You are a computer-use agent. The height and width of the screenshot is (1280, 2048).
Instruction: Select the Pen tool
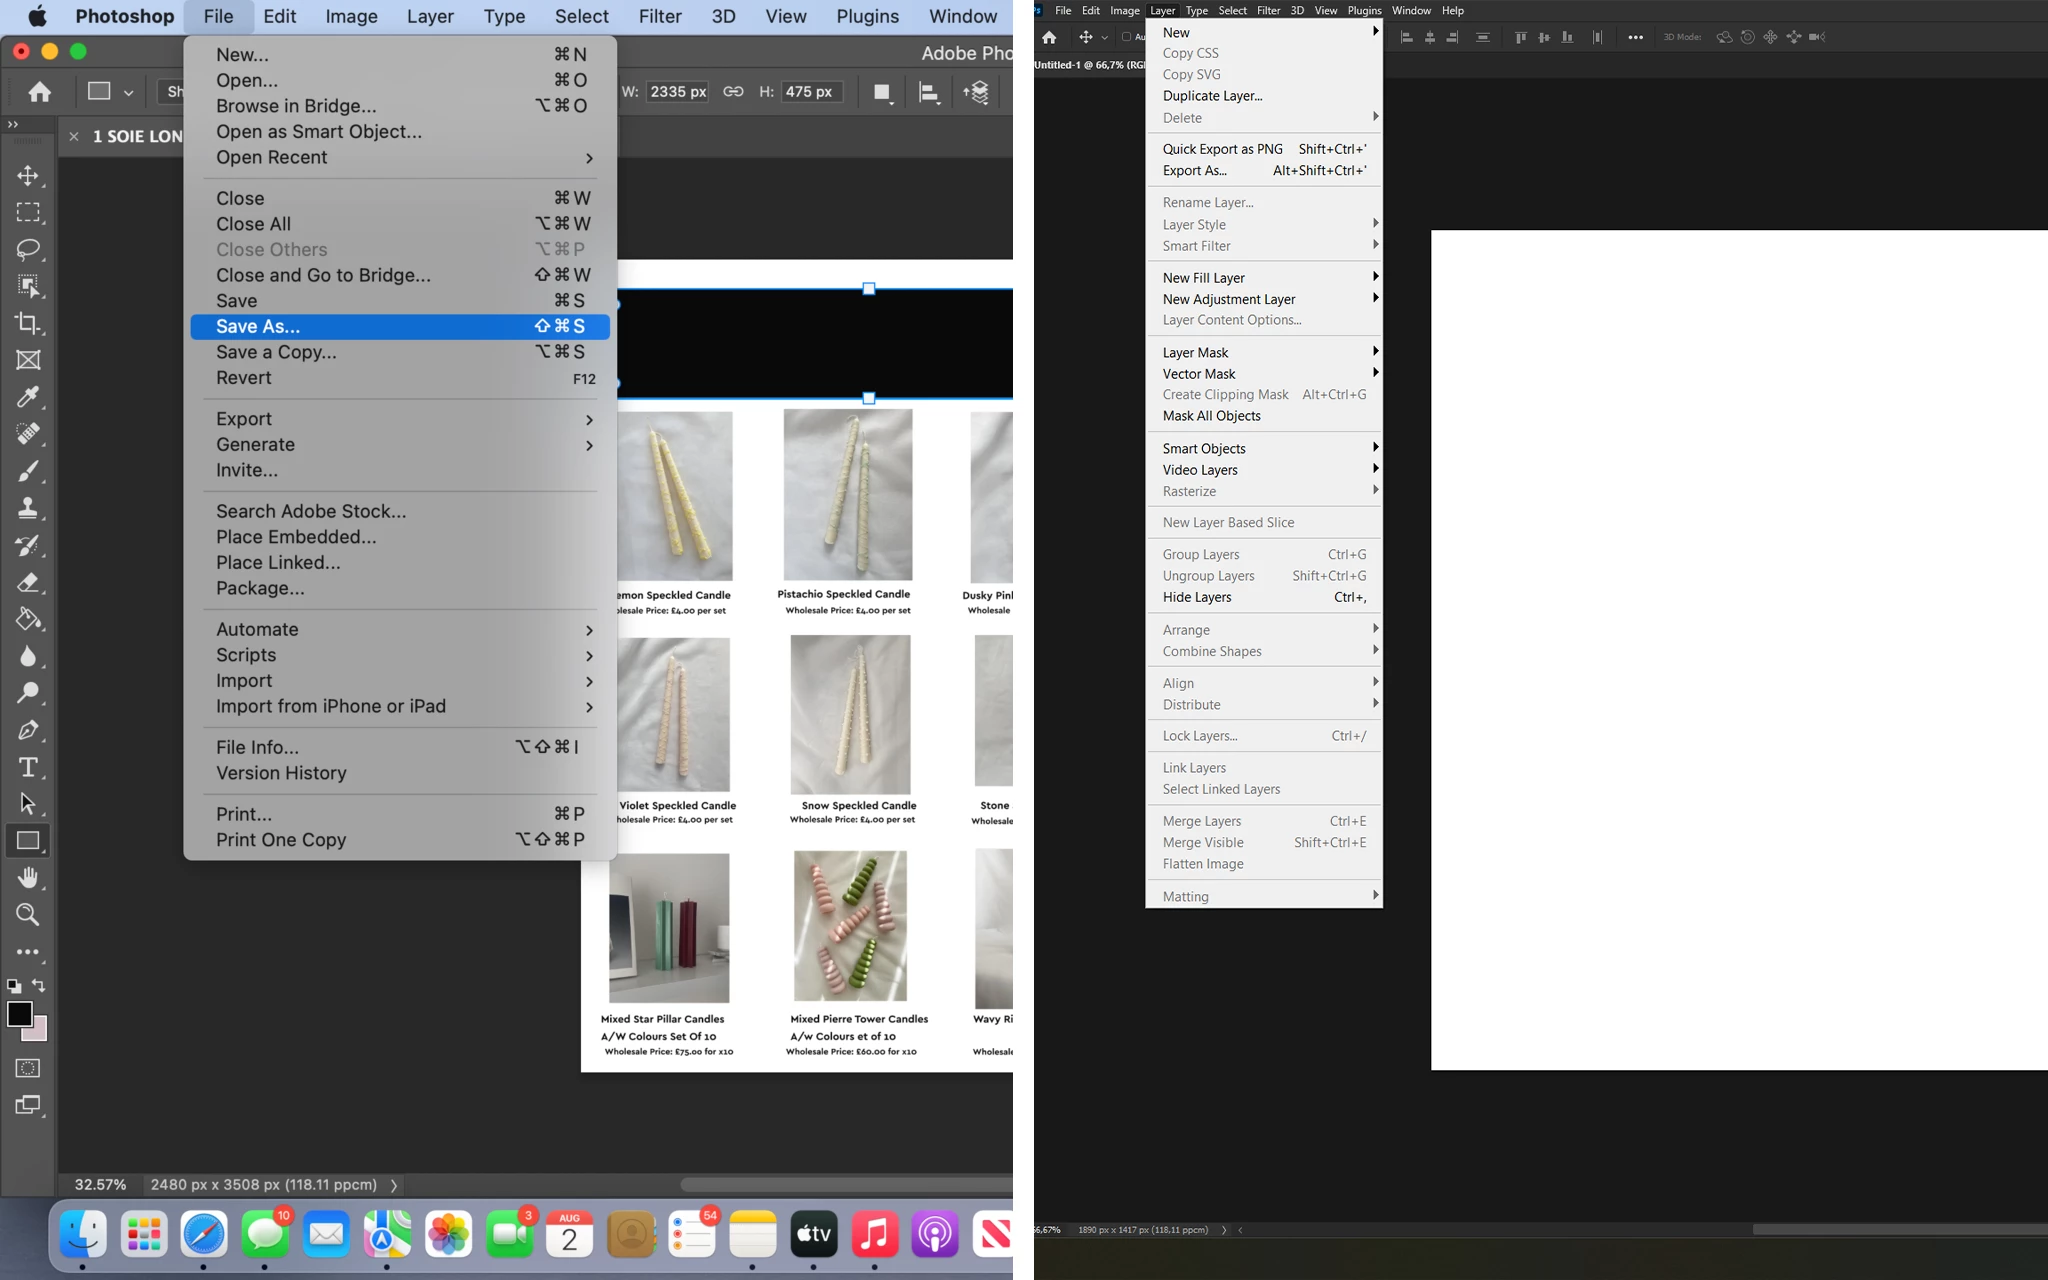(28, 730)
